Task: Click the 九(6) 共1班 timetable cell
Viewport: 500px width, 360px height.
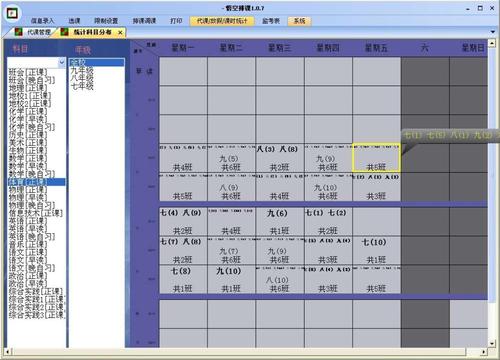Action: pyautogui.click(x=280, y=222)
